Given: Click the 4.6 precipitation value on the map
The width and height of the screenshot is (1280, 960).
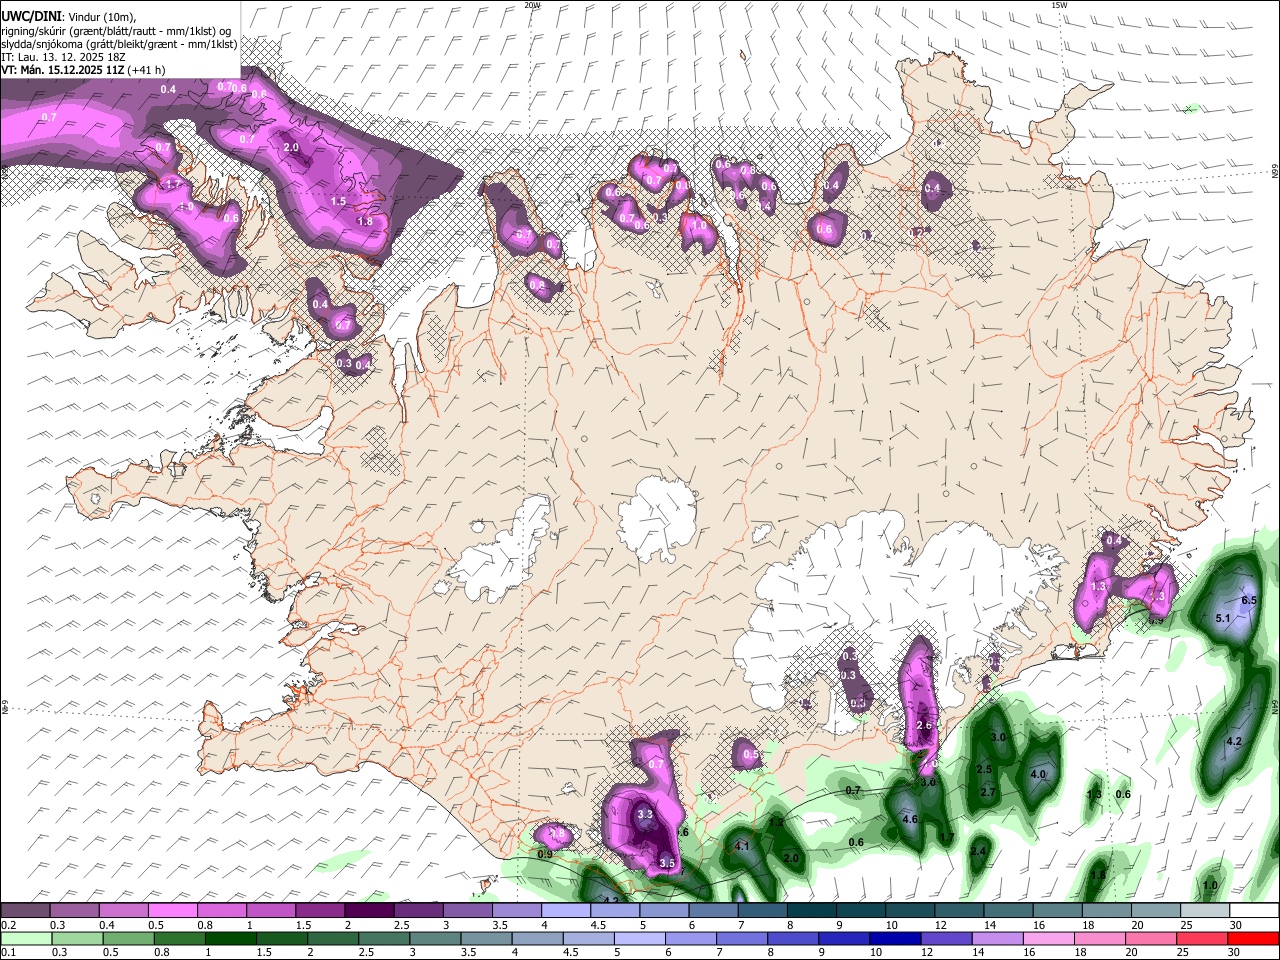Looking at the screenshot, I should point(910,819).
